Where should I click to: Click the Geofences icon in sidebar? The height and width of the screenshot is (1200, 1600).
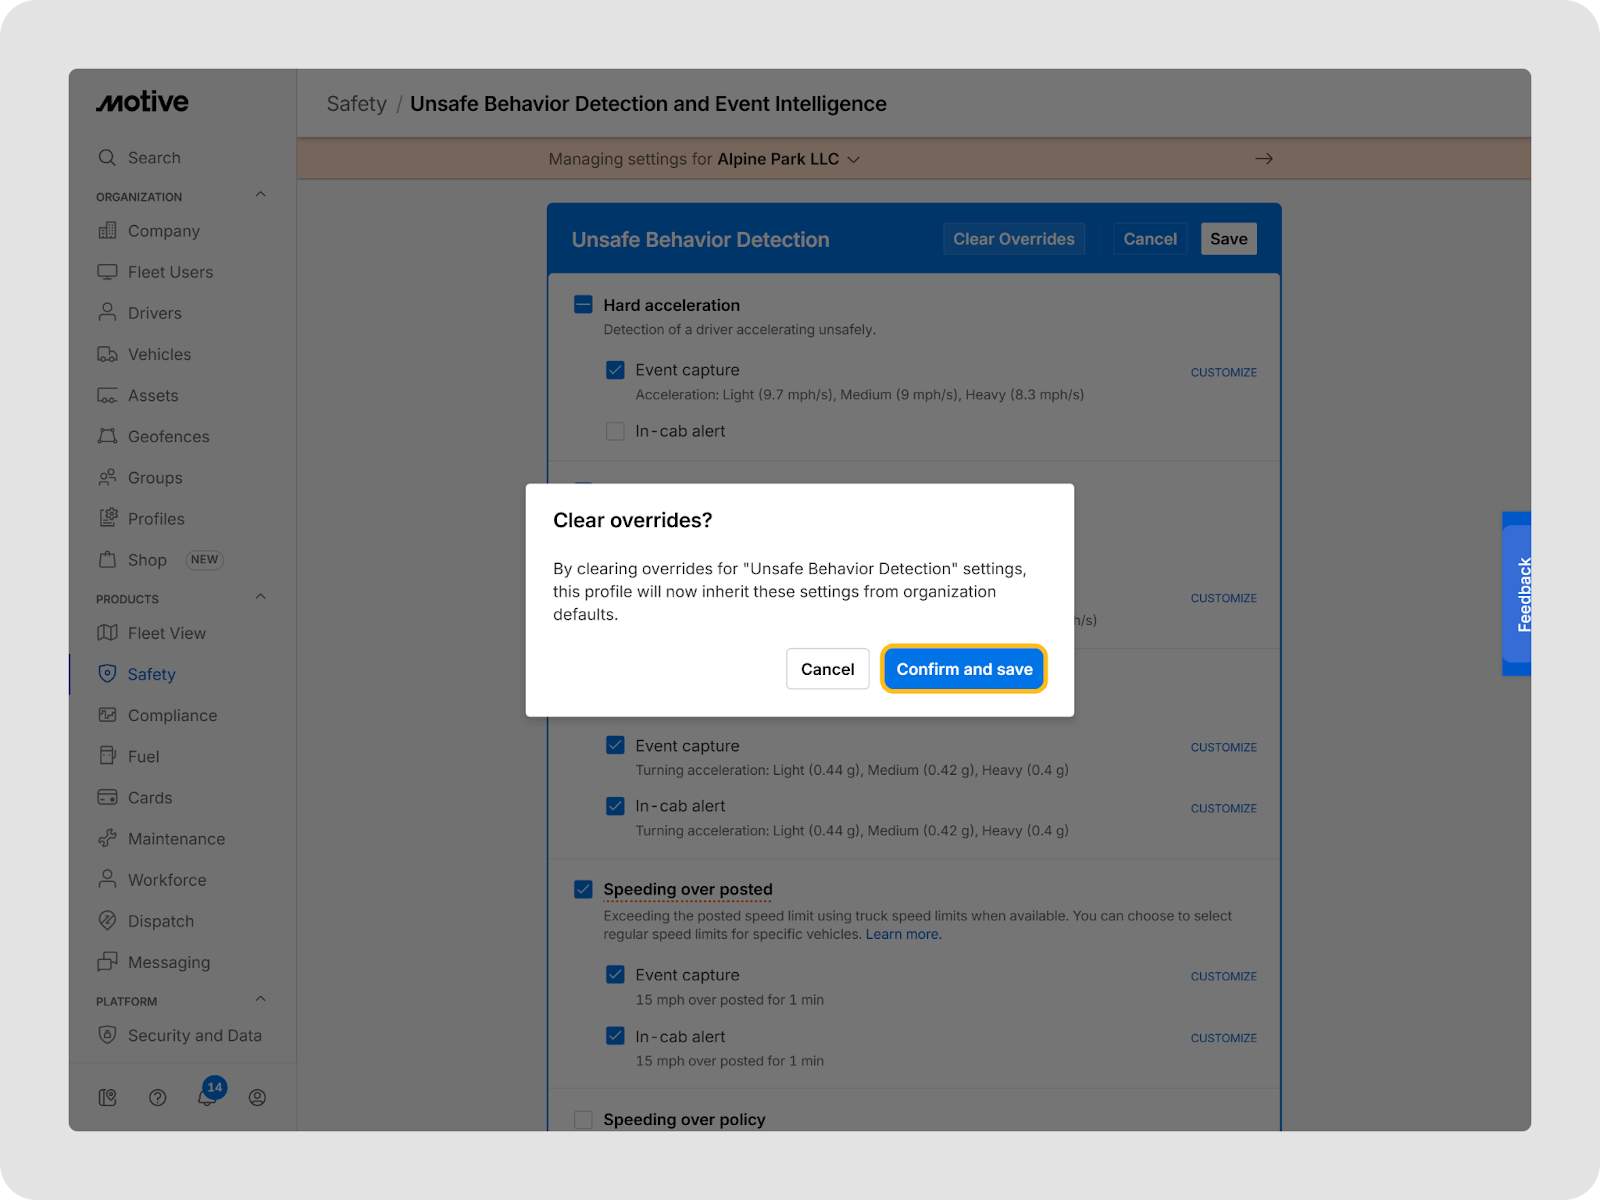(x=107, y=436)
